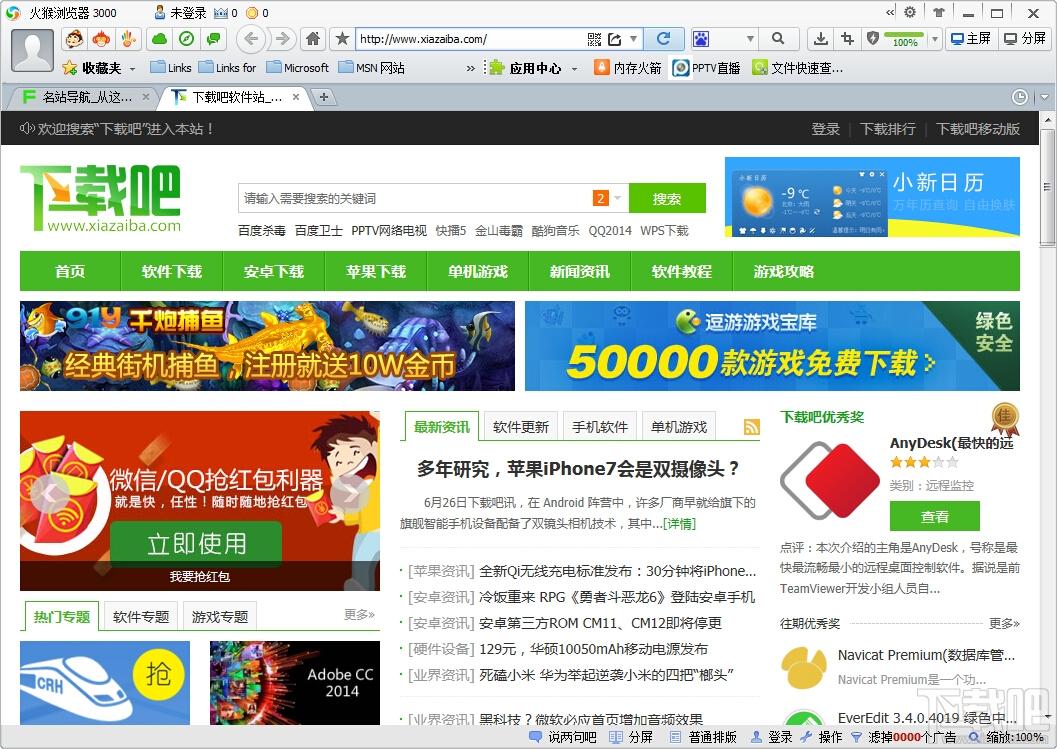The image size is (1057, 749).
Task: Open a new tab with plus button
Action: [324, 97]
